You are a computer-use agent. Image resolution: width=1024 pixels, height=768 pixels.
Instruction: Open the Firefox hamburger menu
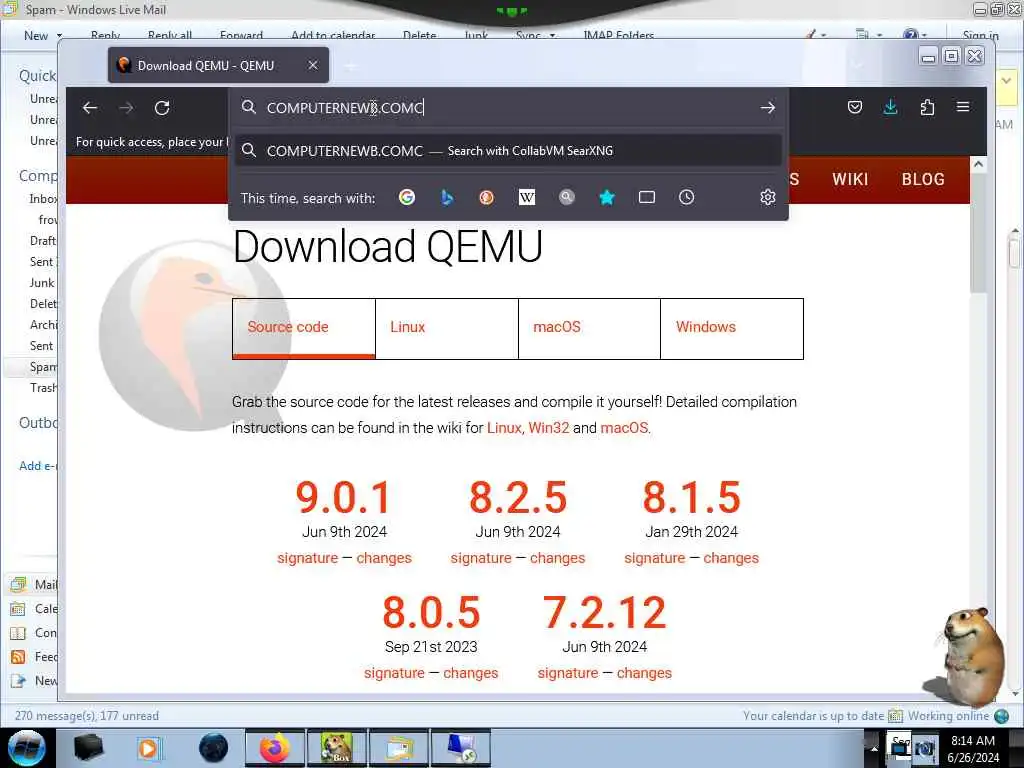tap(963, 106)
